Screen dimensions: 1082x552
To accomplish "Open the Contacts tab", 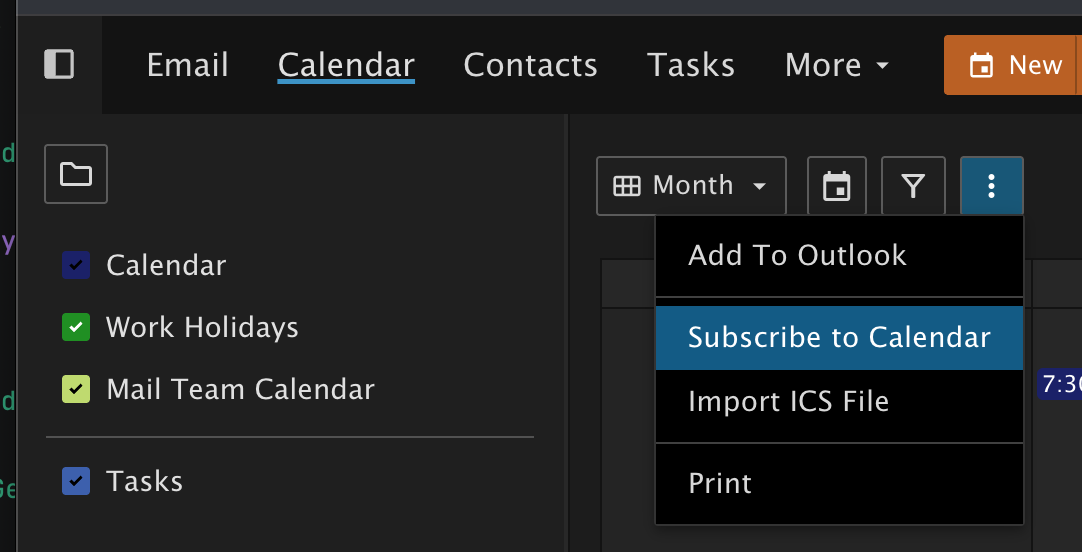I will 530,66.
